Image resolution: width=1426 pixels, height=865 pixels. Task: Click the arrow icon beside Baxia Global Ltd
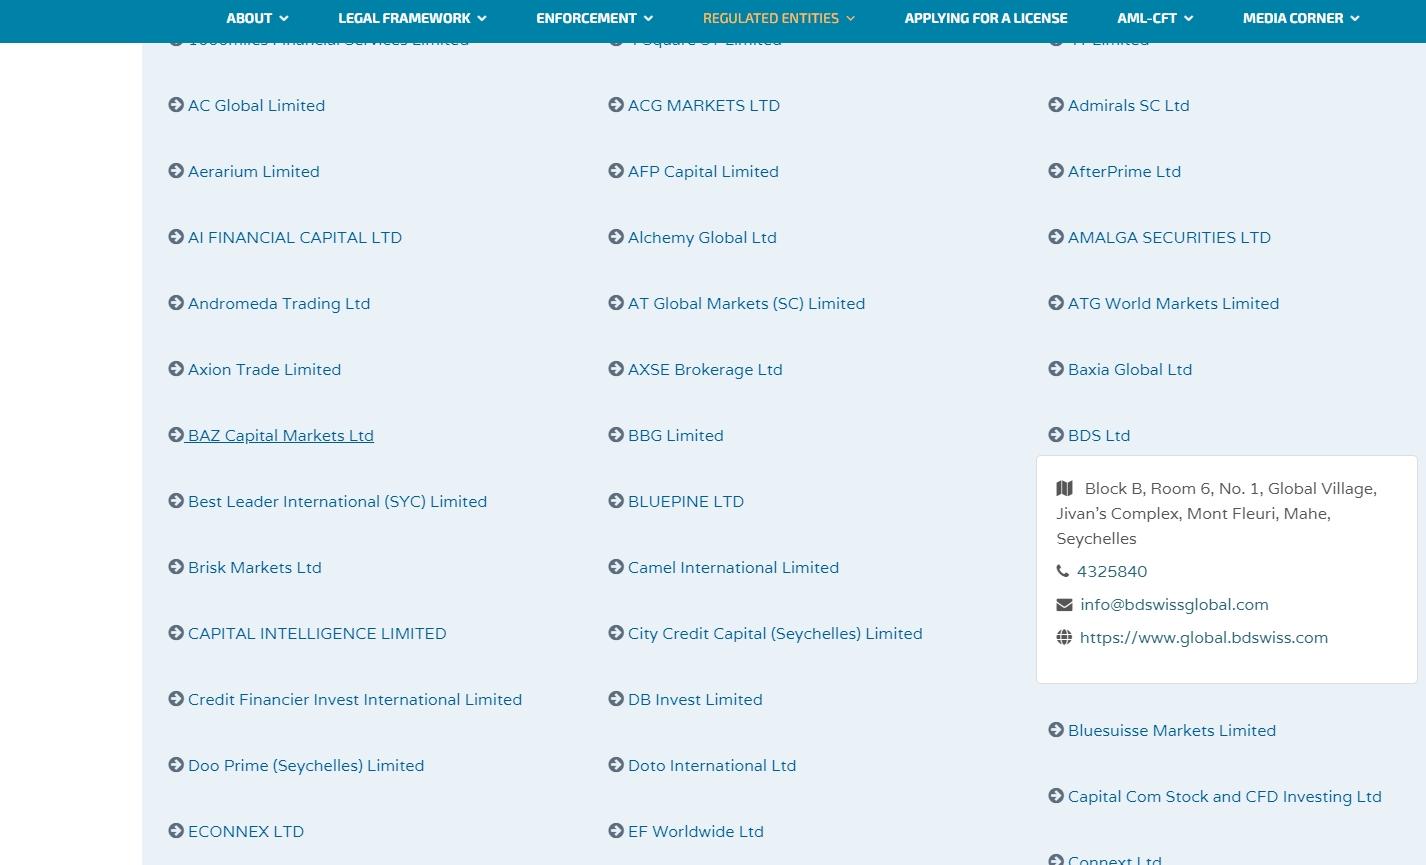1056,369
